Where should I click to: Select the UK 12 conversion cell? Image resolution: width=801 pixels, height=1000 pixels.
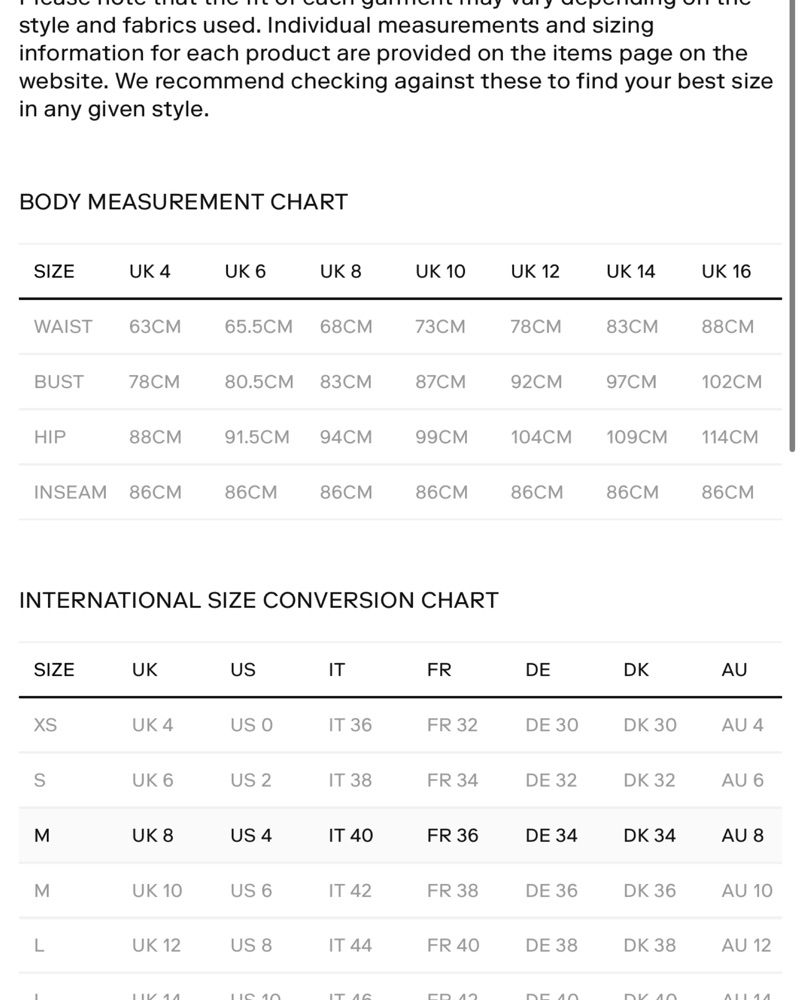tap(156, 945)
